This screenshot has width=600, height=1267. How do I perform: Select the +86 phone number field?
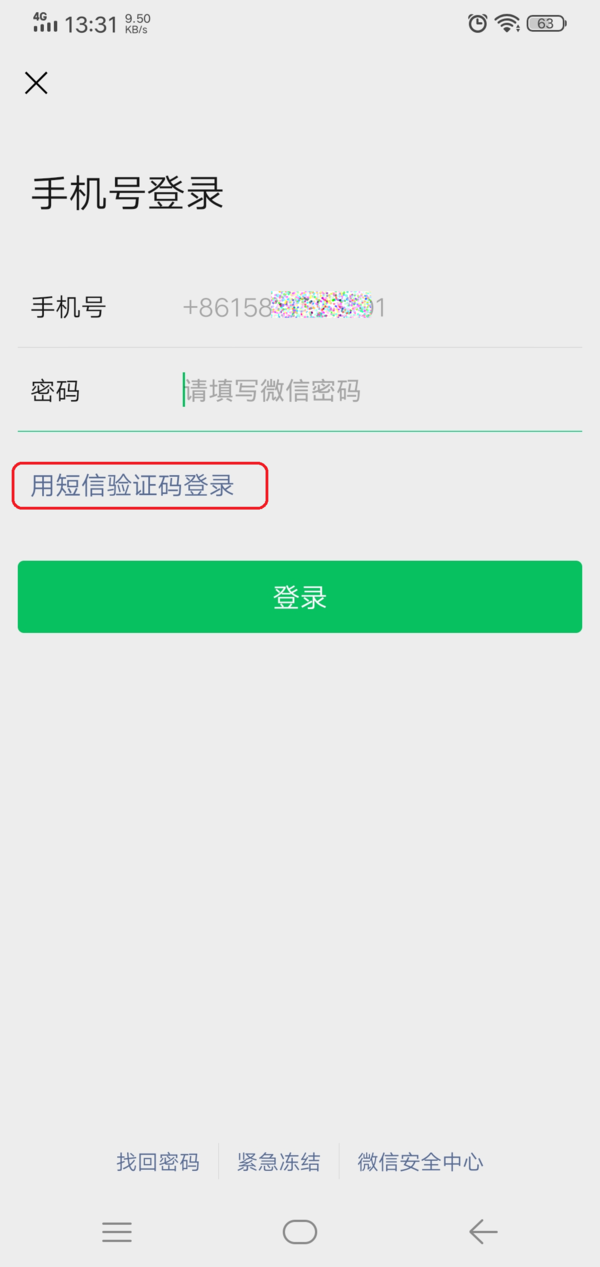(x=380, y=307)
